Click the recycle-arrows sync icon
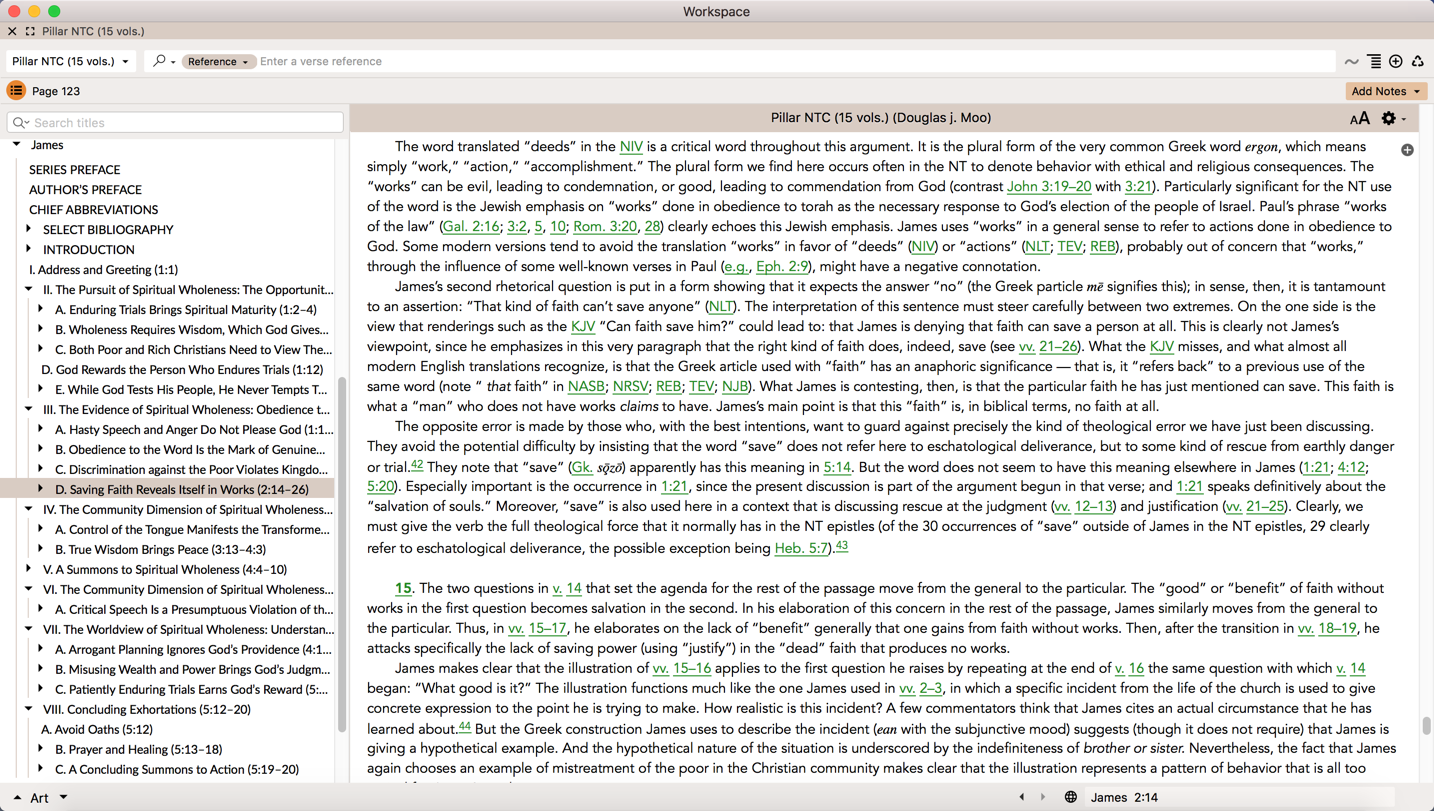1434x811 pixels. [x=1418, y=62]
